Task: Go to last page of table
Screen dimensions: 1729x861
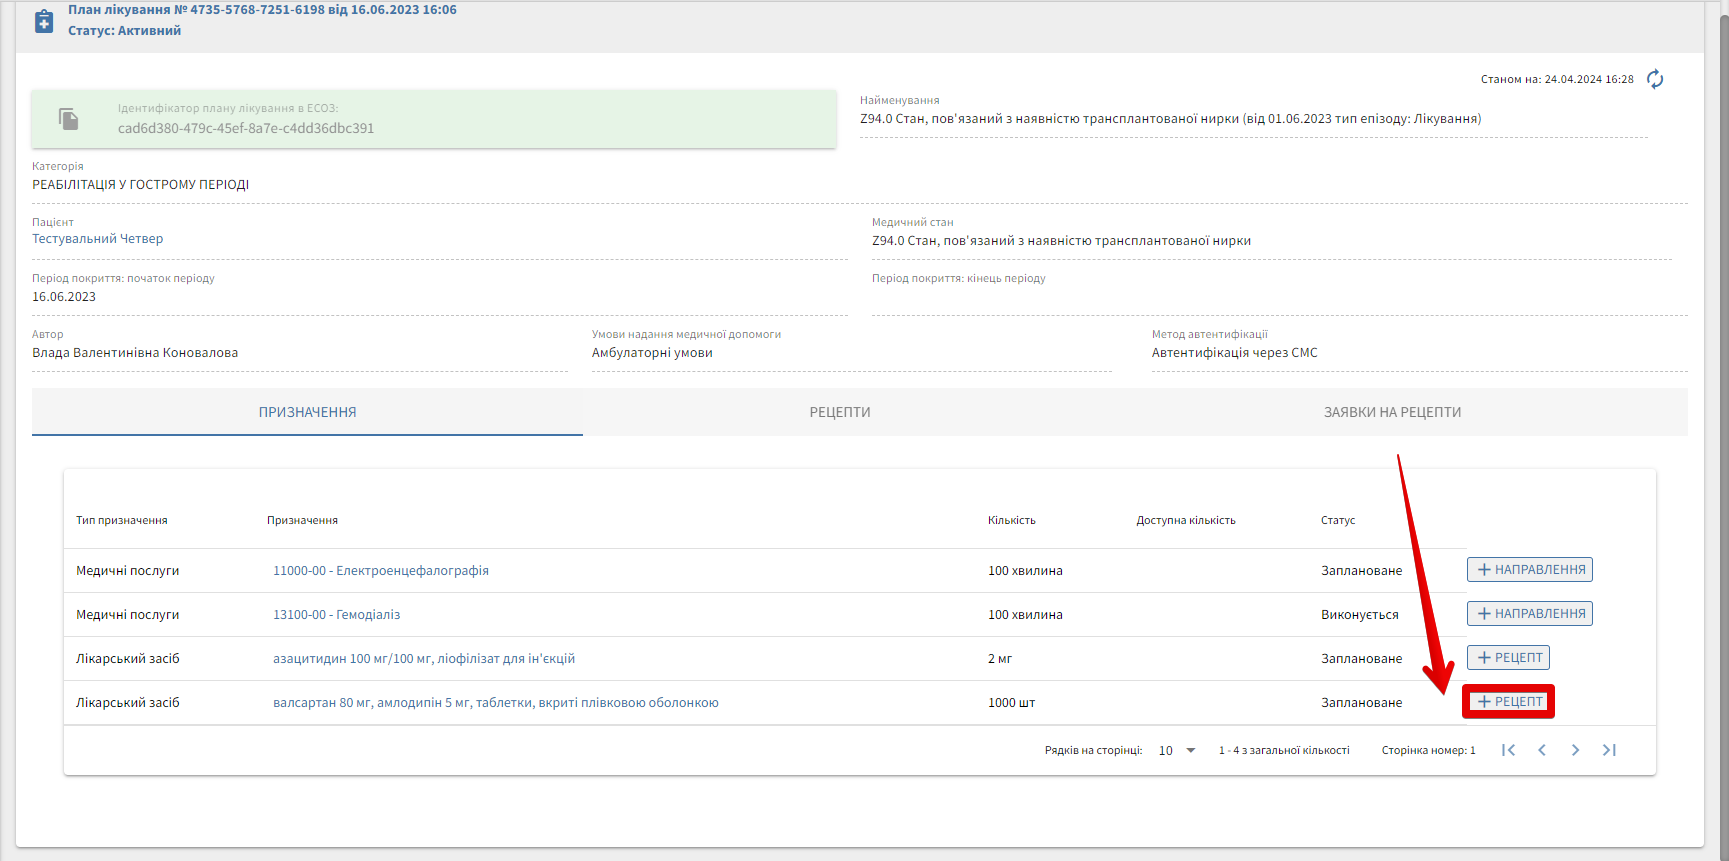Action: click(1609, 750)
